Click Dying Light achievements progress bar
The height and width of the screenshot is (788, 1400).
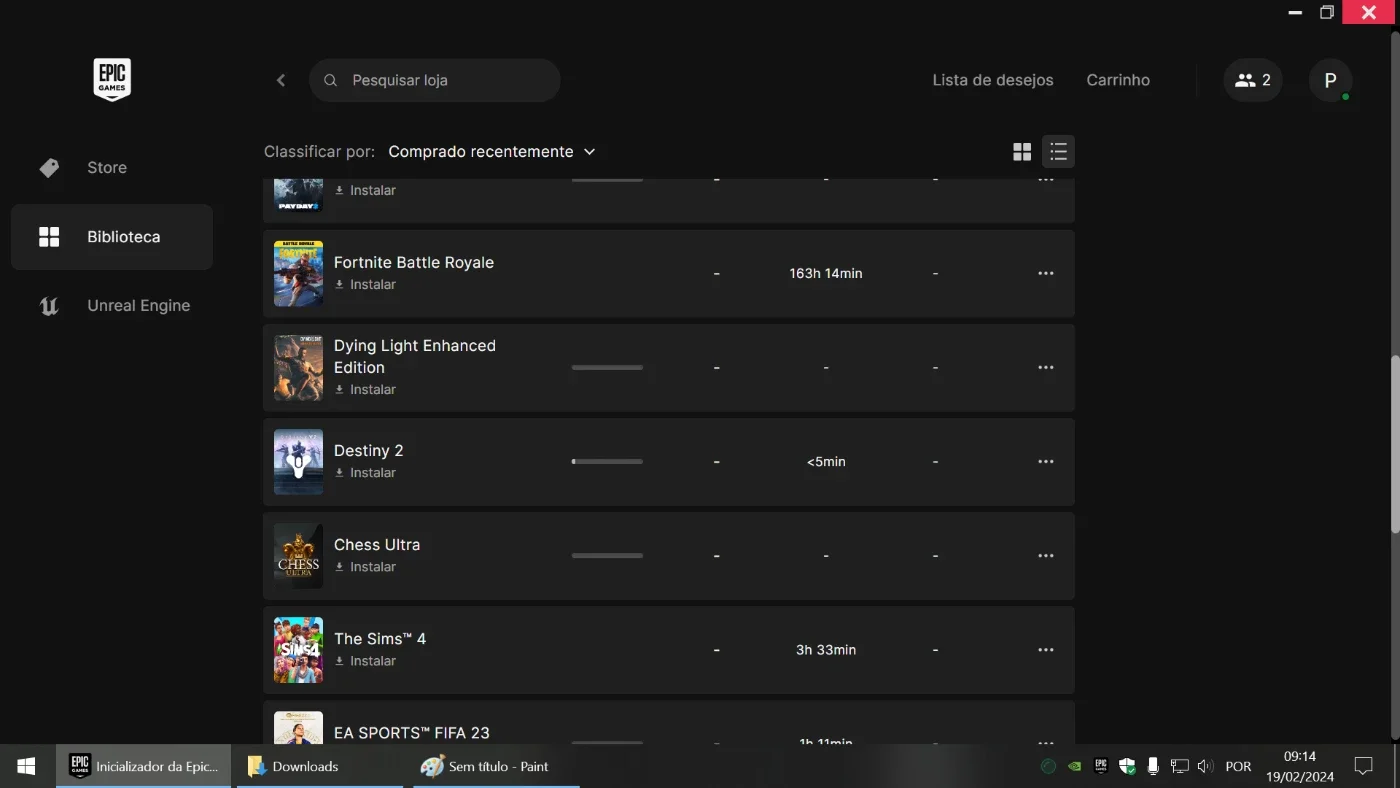(607, 368)
